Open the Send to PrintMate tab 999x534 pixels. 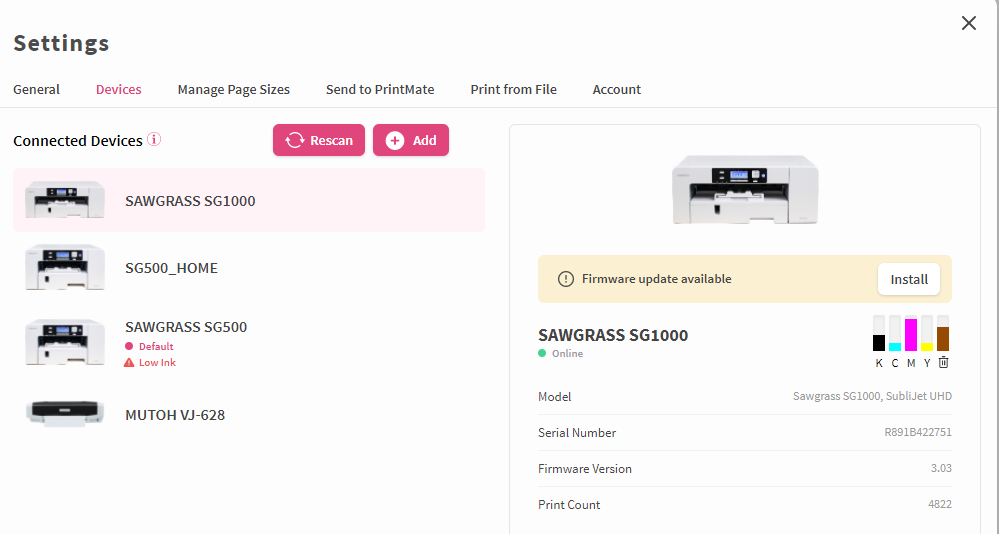[380, 89]
